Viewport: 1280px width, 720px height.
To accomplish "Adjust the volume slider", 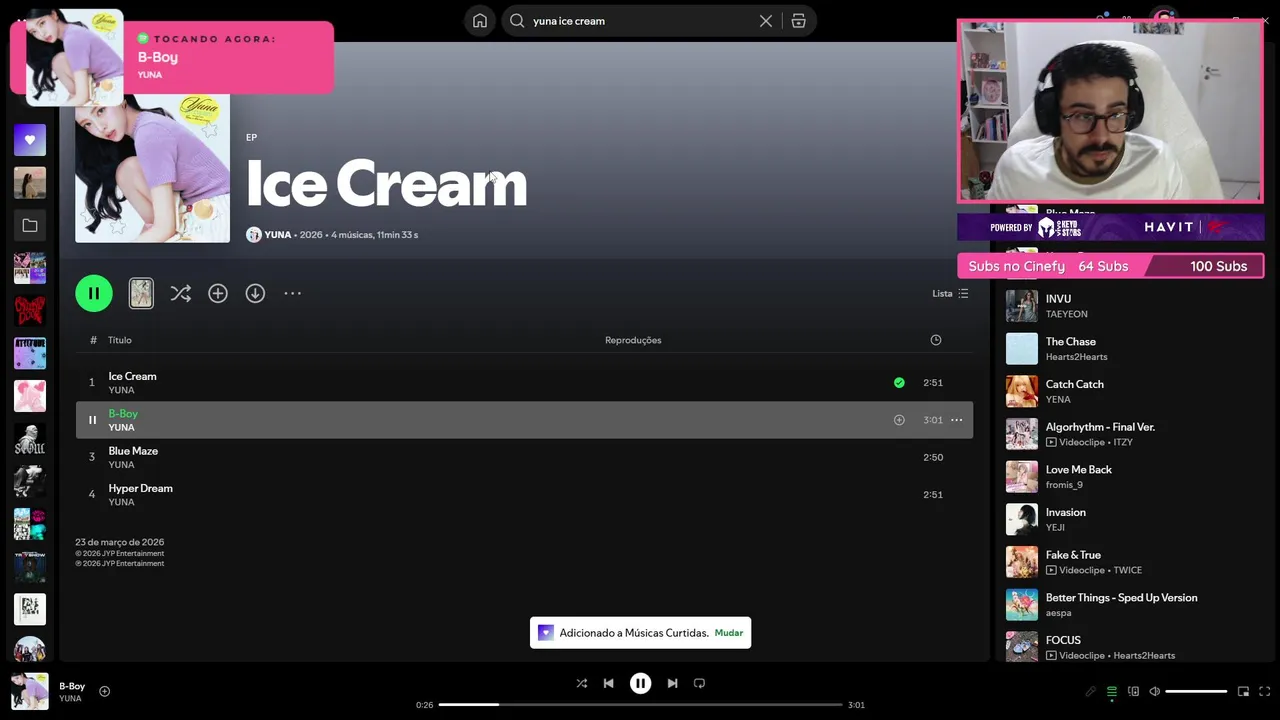I will (1196, 691).
